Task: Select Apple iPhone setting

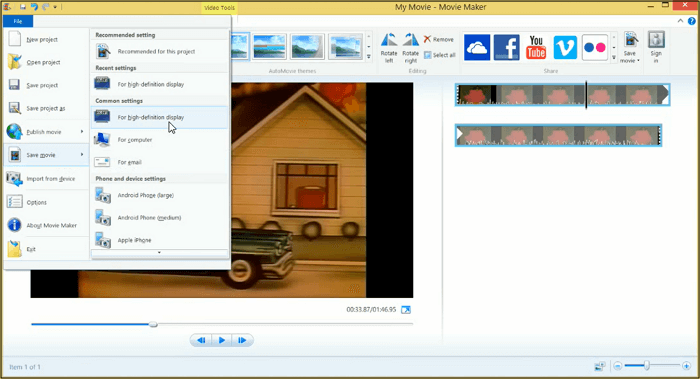Action: point(159,240)
